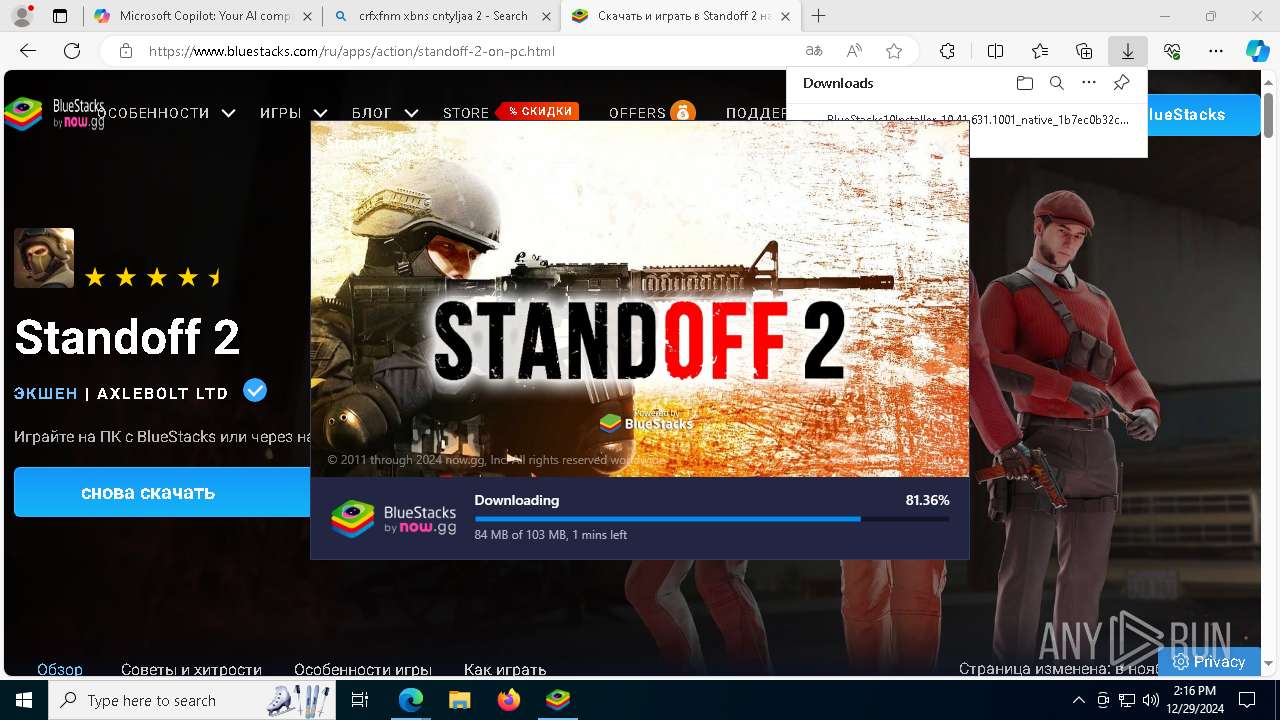
Task: Open a new browser tab
Action: pyautogui.click(x=819, y=16)
